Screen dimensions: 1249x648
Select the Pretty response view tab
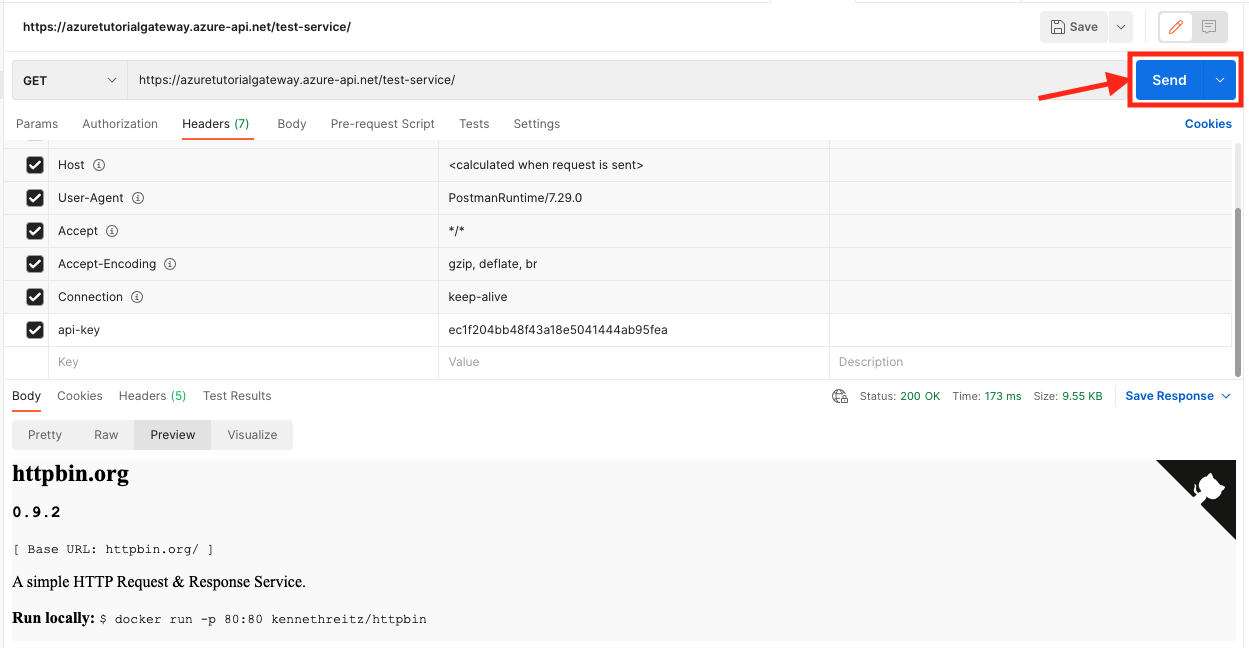[45, 435]
